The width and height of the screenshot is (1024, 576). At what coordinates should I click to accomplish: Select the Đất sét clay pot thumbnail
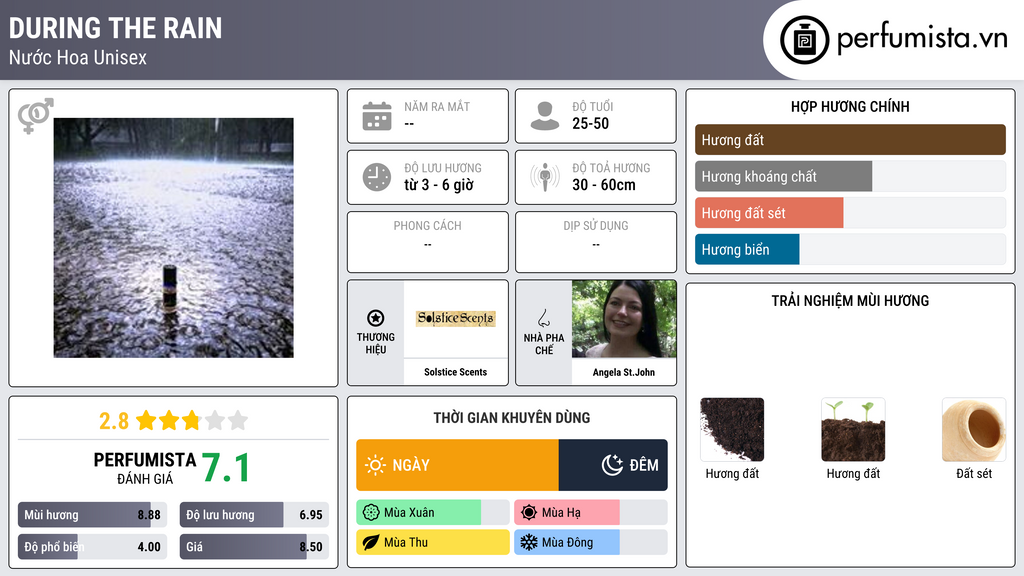pos(974,430)
